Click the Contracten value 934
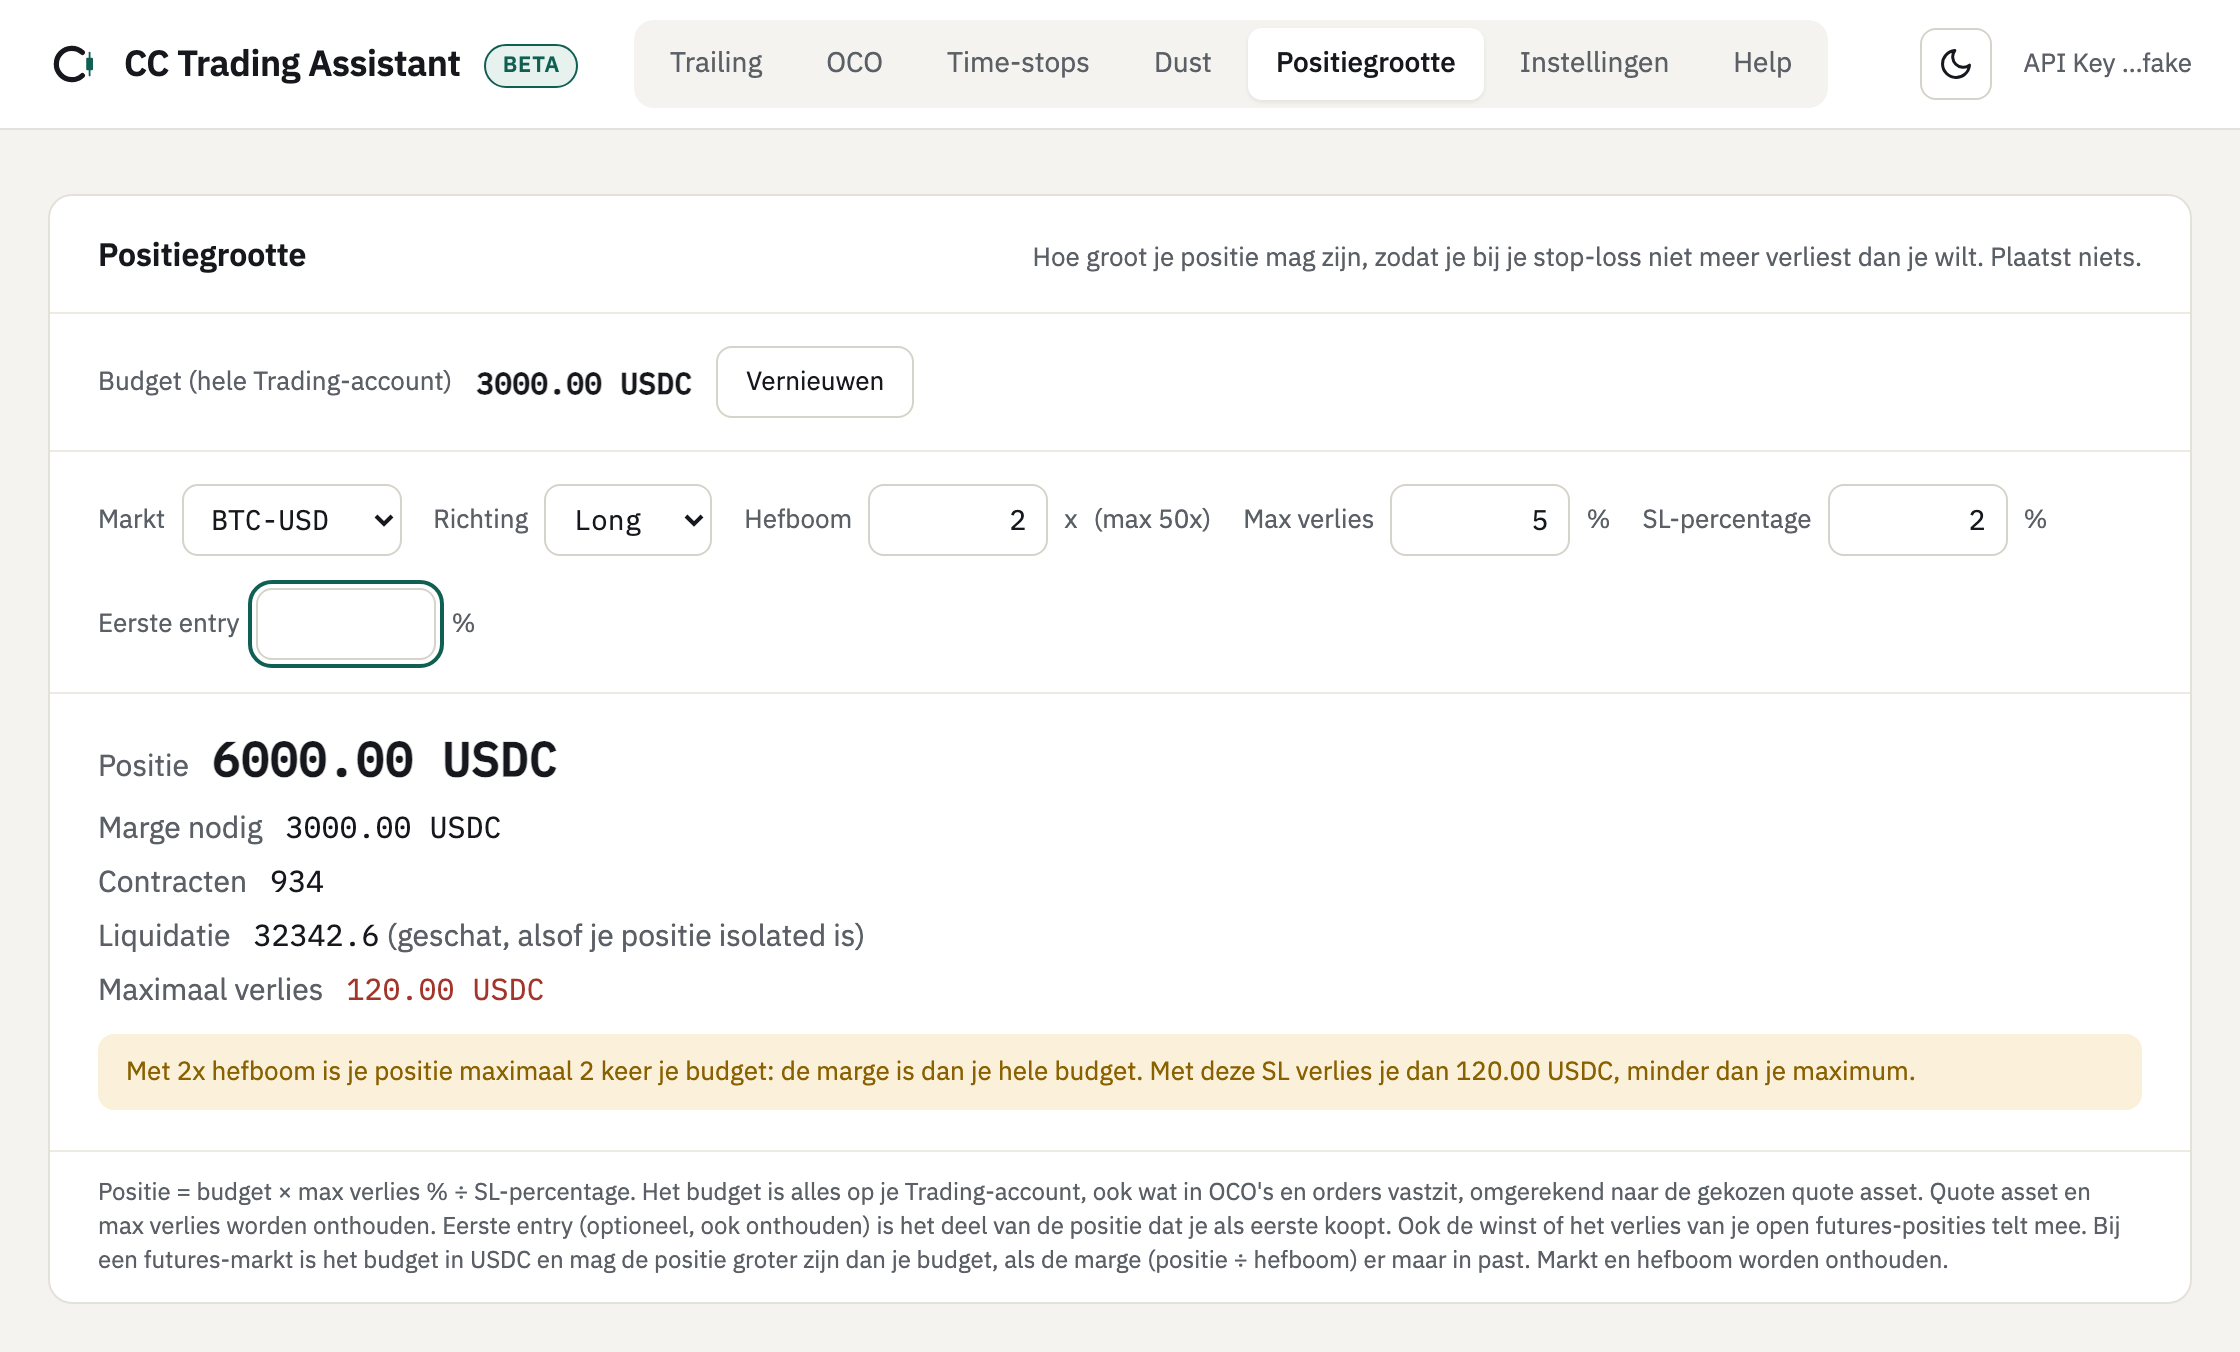This screenshot has width=2240, height=1352. [x=297, y=882]
